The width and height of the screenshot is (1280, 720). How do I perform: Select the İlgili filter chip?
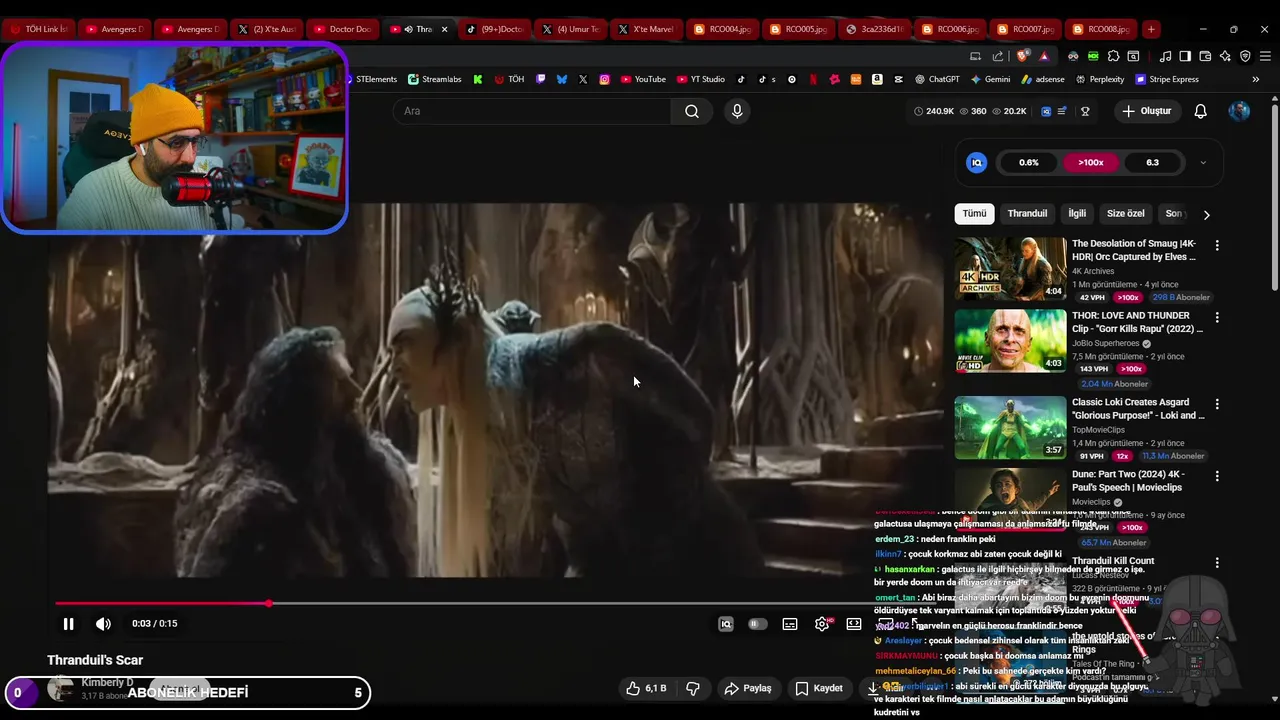1077,213
